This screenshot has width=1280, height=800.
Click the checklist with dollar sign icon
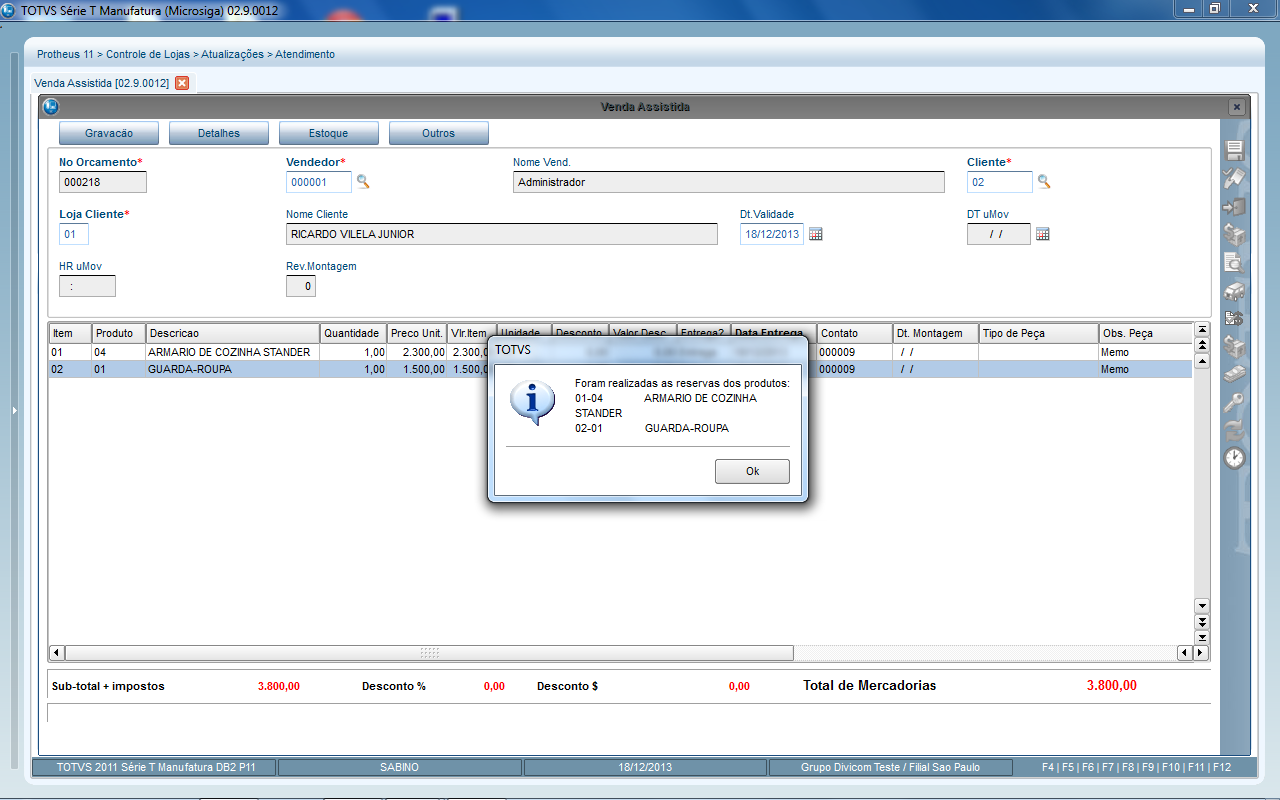[x=1235, y=319]
